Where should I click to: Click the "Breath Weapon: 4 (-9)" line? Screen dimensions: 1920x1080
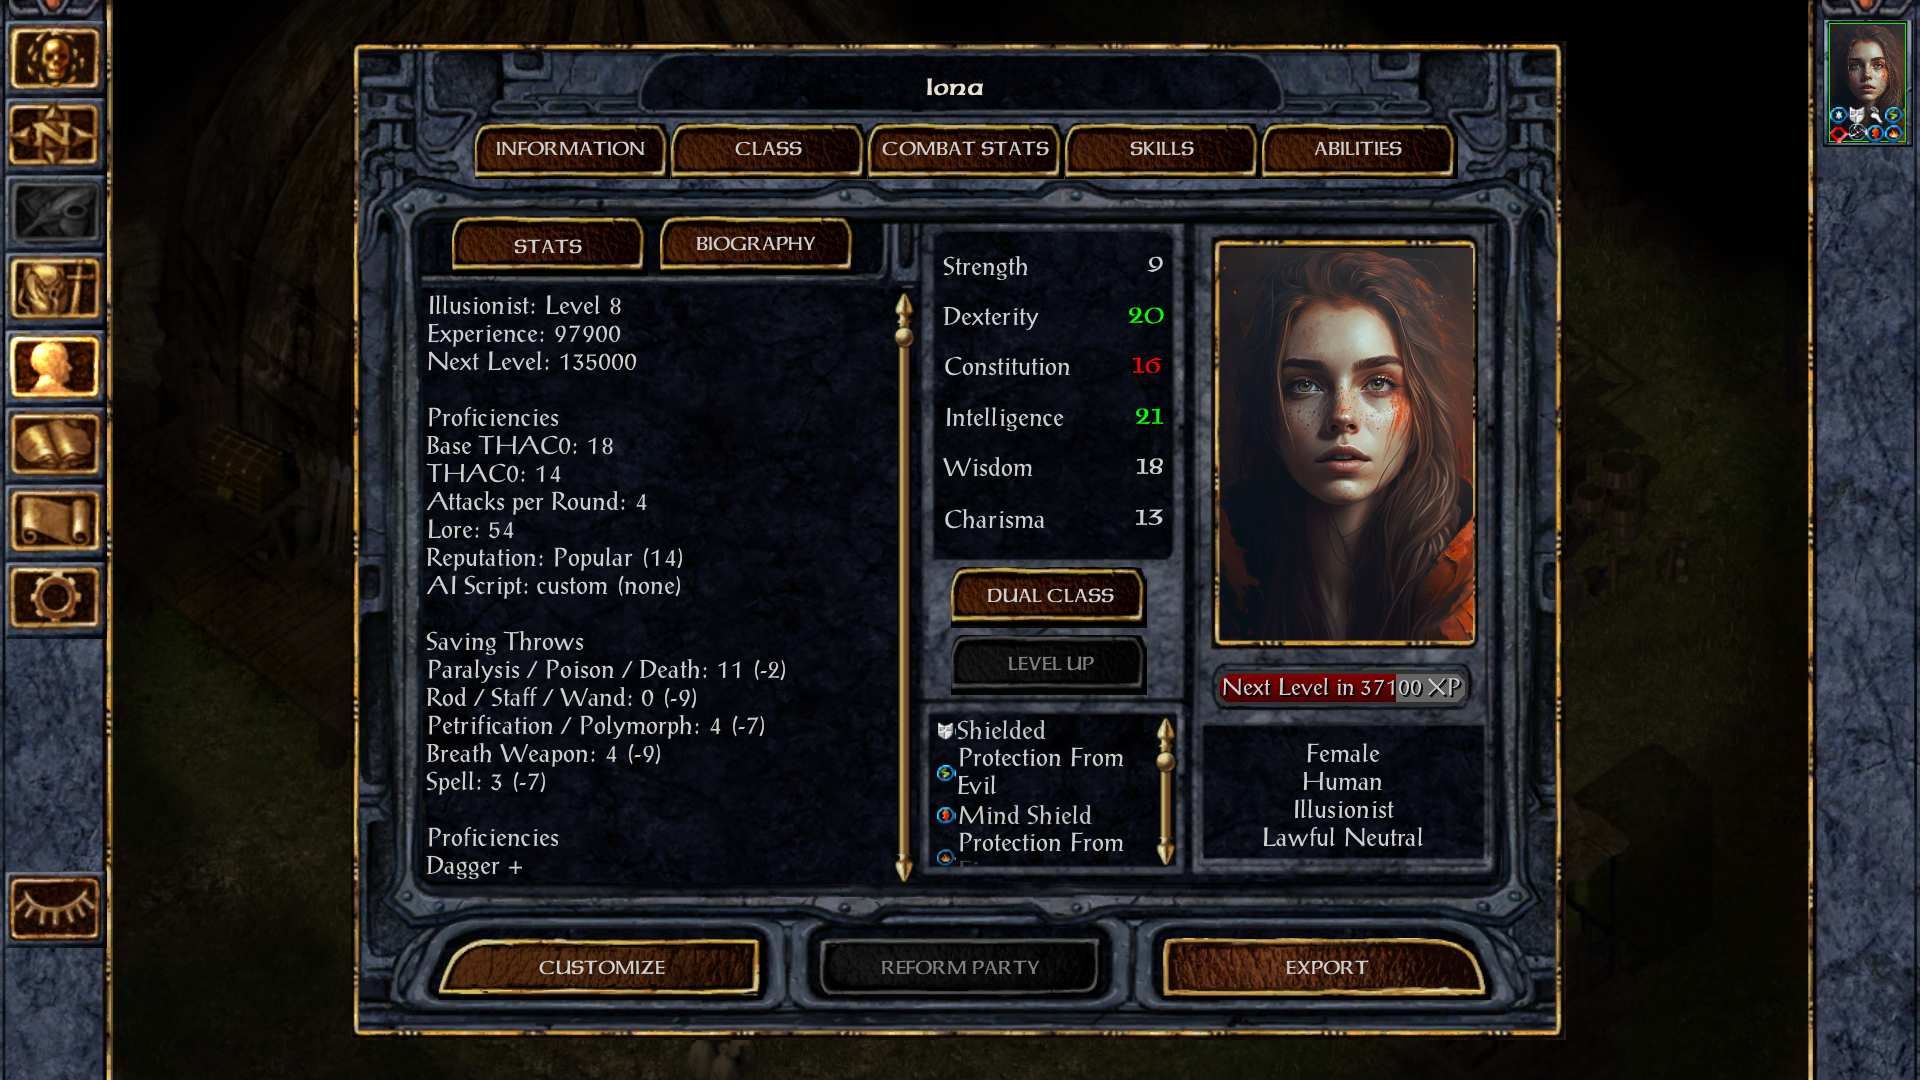544,754
